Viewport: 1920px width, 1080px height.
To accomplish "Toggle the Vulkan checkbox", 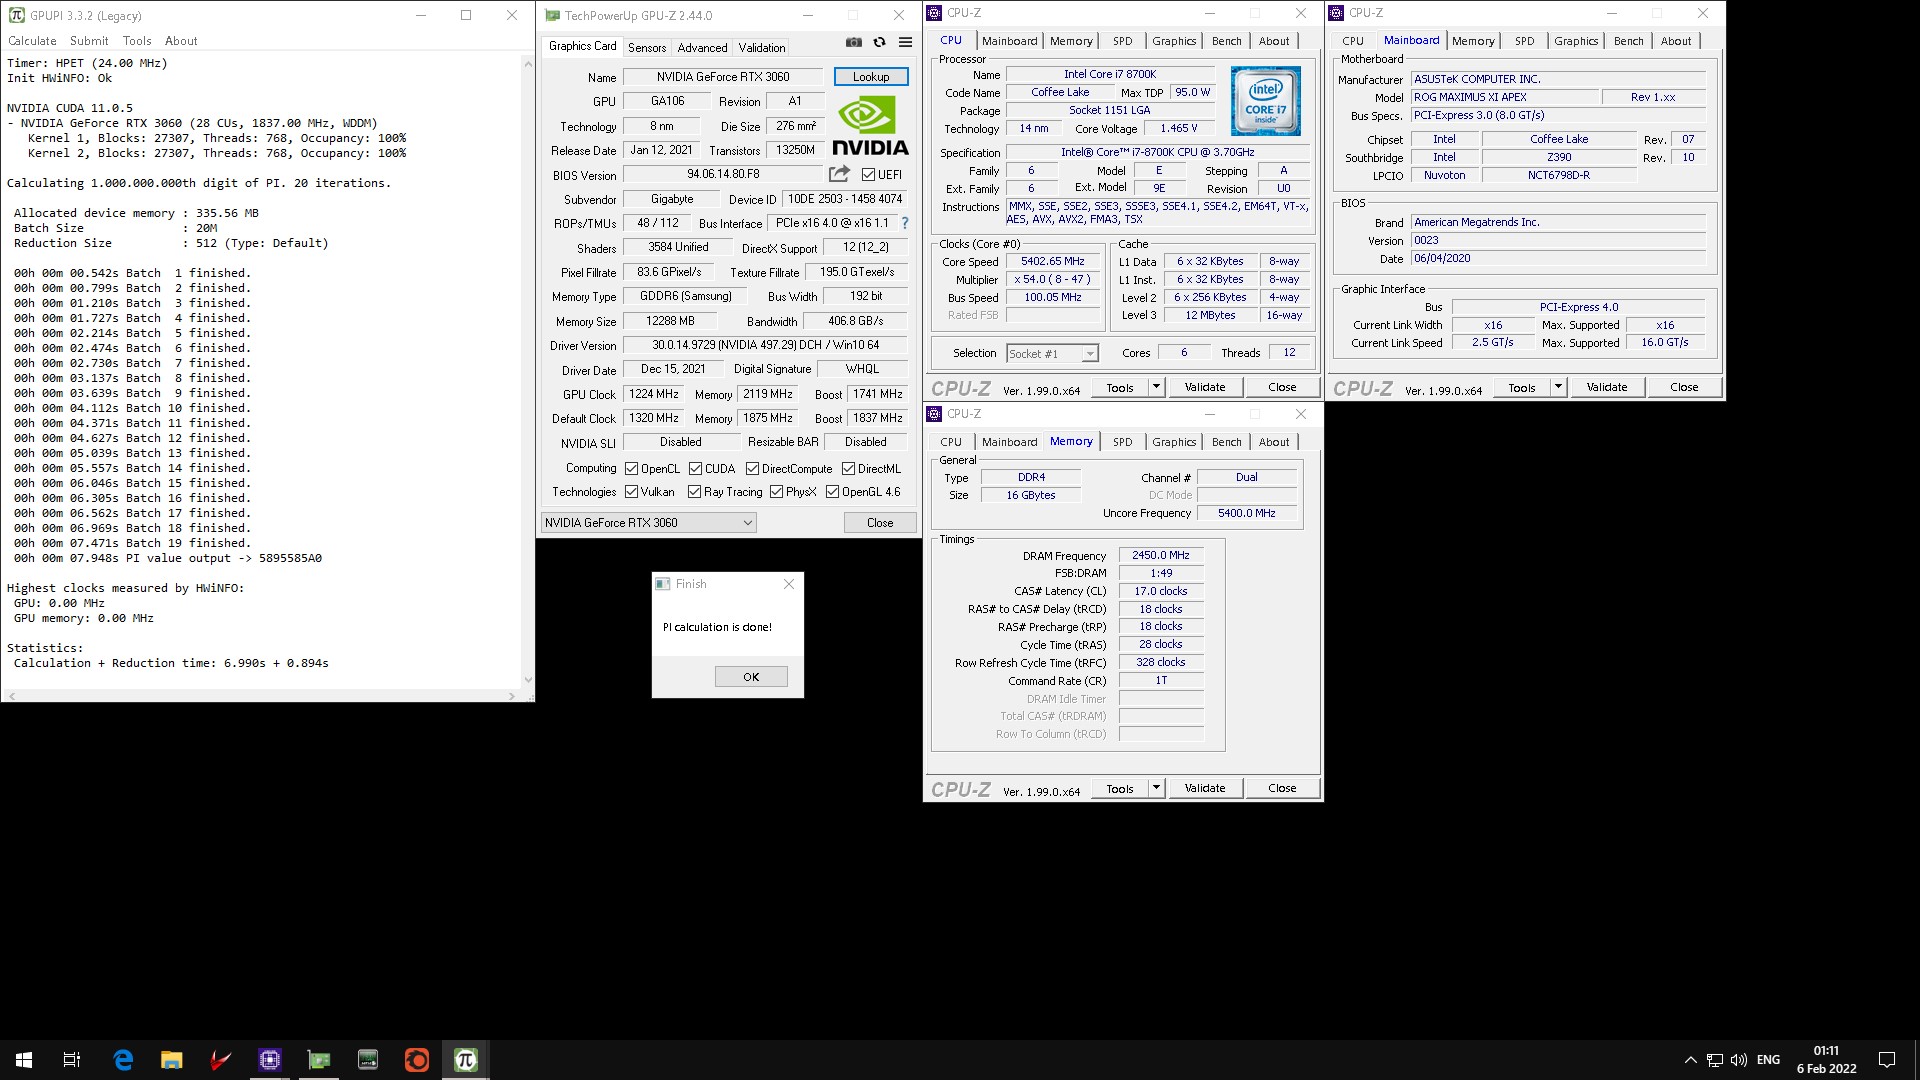I will 631,492.
